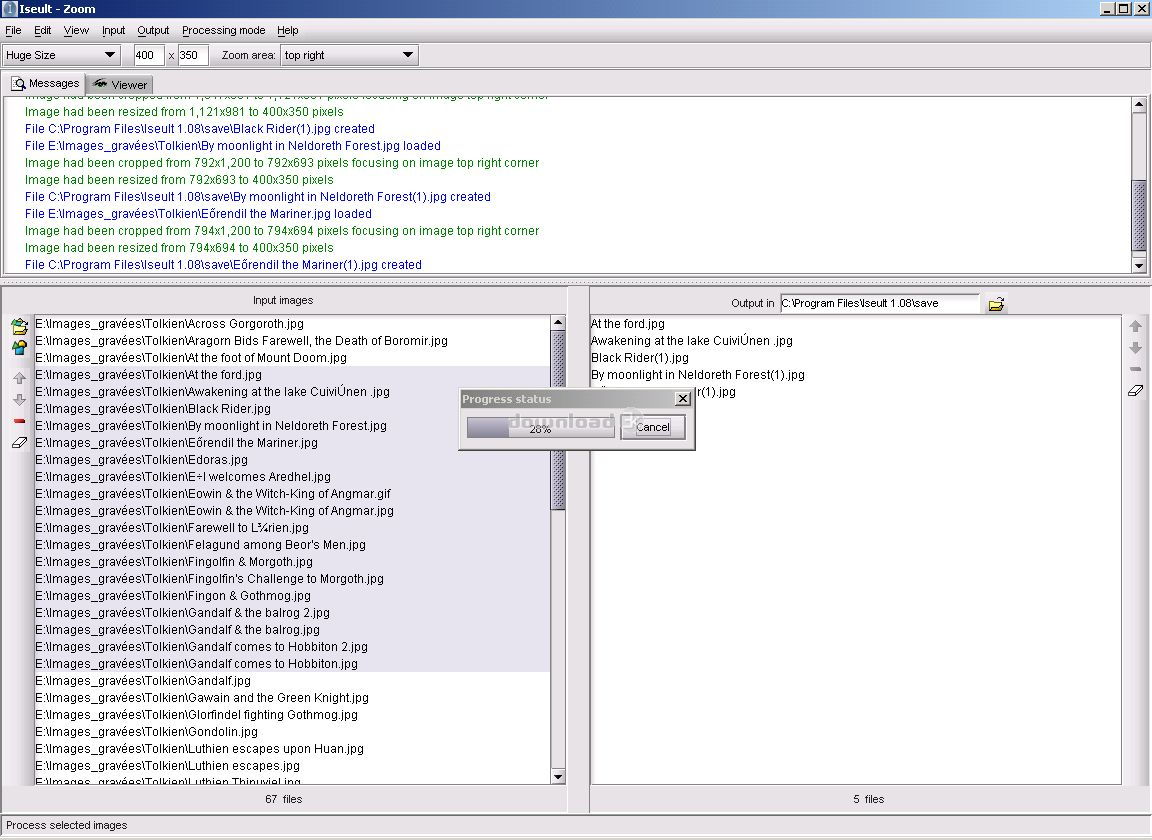The width and height of the screenshot is (1152, 840).
Task: Browse for output folder with folder icon
Action: point(996,304)
